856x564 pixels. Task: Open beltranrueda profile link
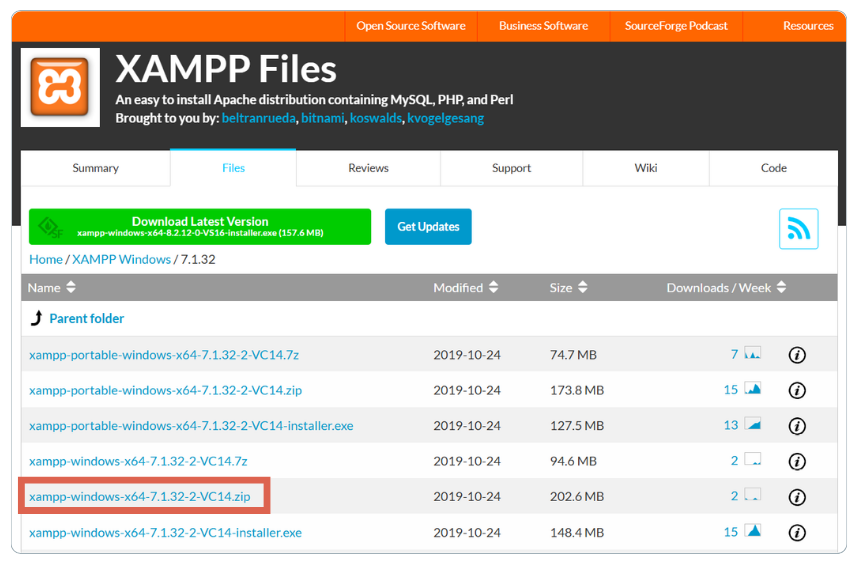click(259, 118)
